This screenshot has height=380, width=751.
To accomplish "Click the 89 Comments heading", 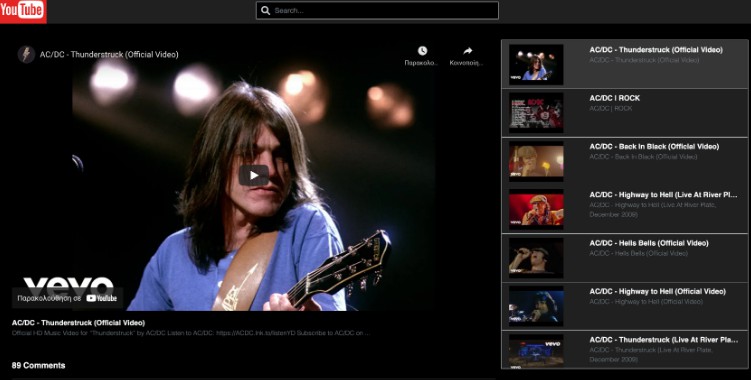I will point(38,365).
